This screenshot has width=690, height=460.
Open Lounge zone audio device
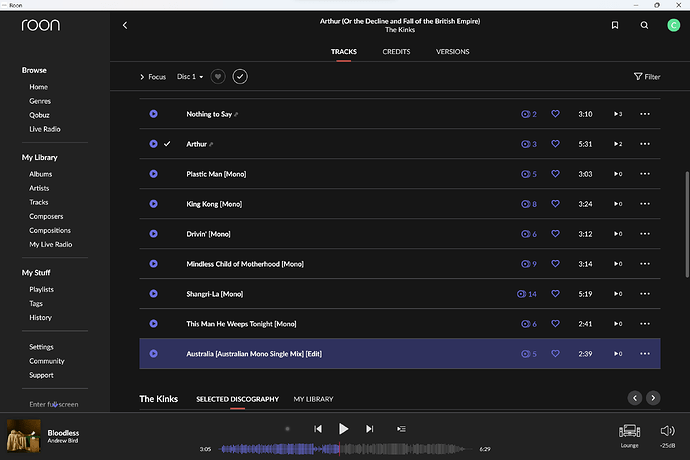pyautogui.click(x=629, y=435)
